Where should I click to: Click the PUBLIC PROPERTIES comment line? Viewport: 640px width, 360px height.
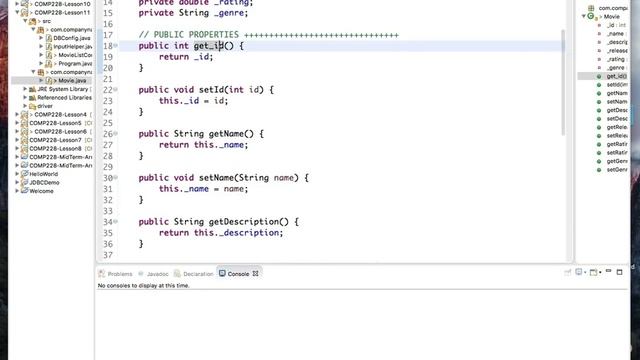point(269,35)
